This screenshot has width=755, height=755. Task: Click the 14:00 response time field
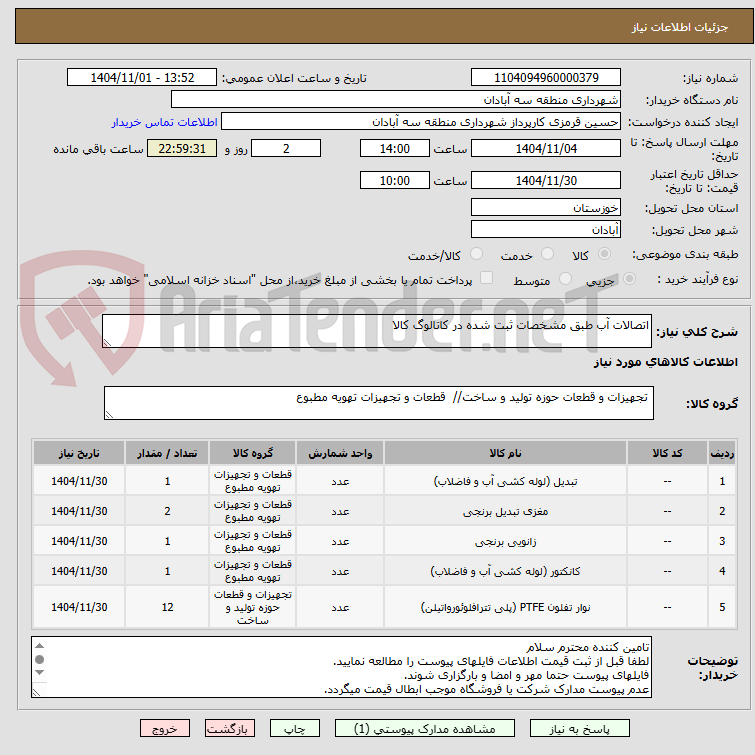[x=394, y=148]
